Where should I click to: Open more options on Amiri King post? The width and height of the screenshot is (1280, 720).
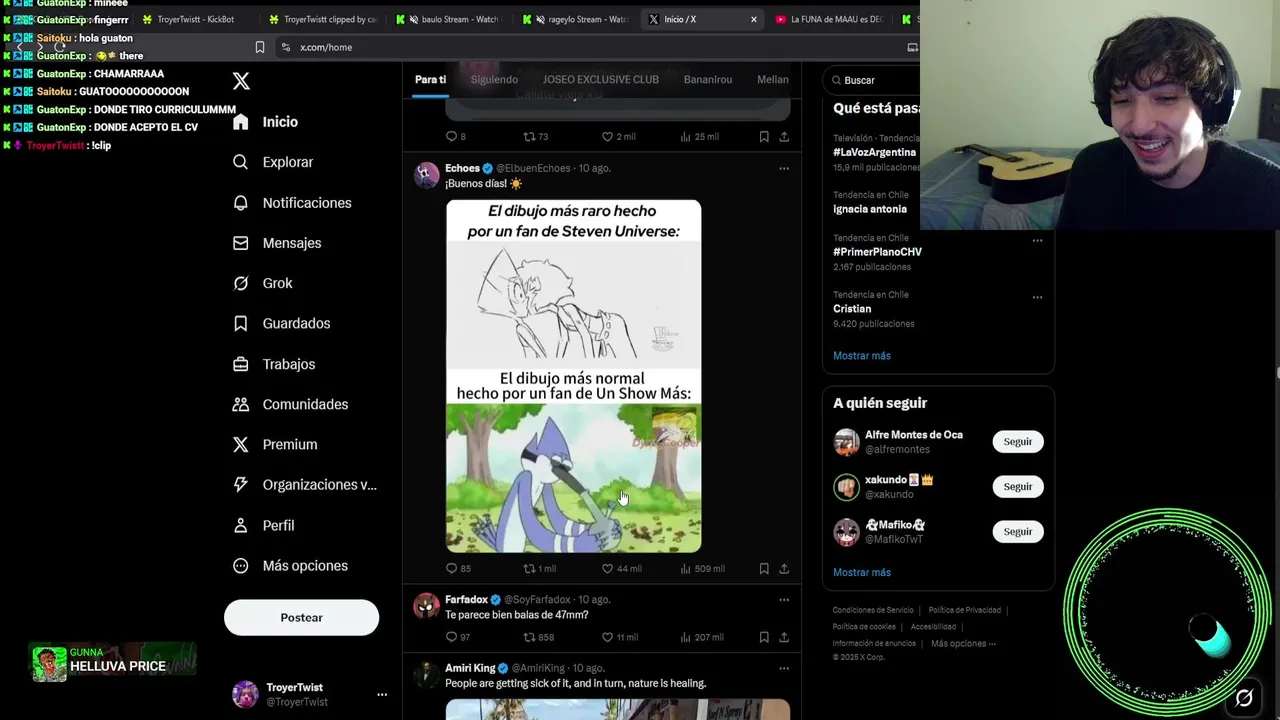[x=784, y=668]
